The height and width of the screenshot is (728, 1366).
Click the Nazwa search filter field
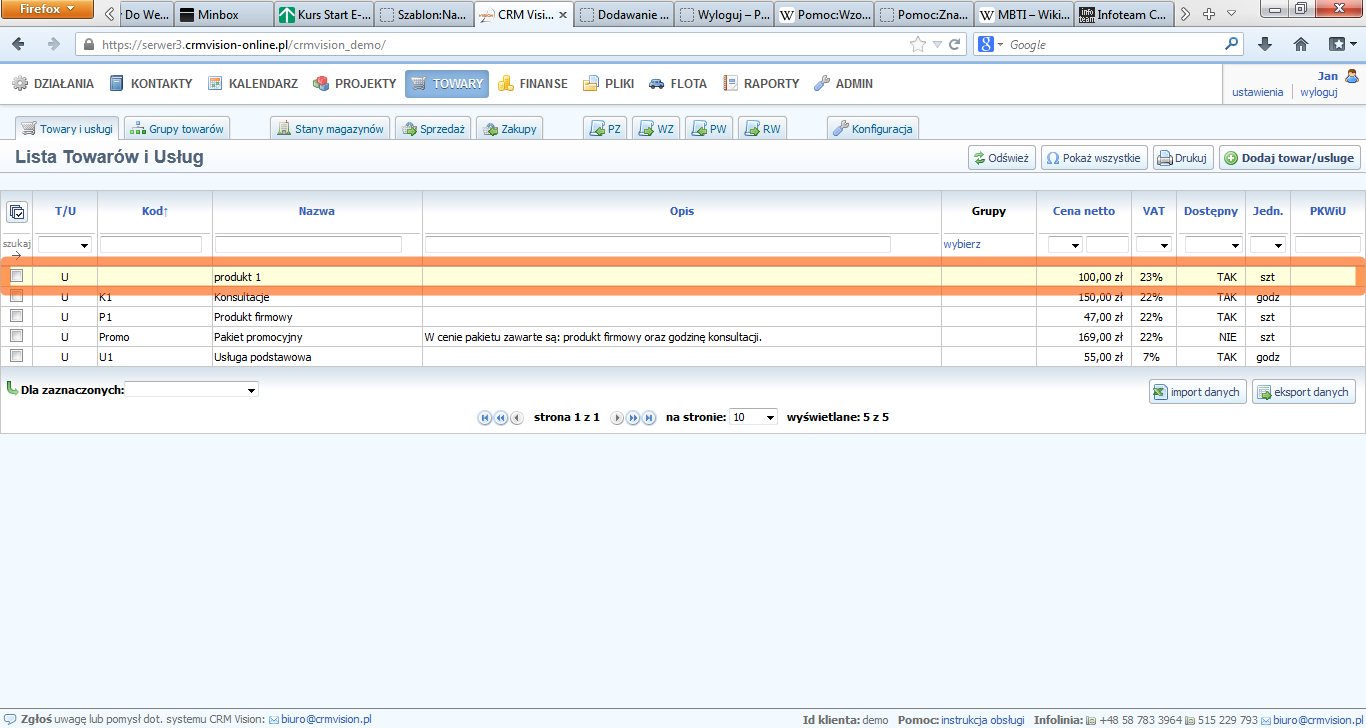point(308,245)
